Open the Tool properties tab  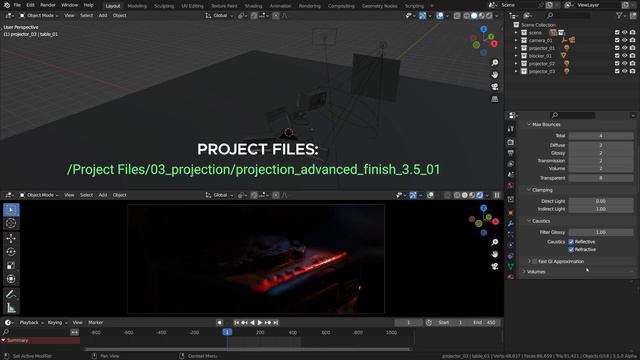coord(511,129)
